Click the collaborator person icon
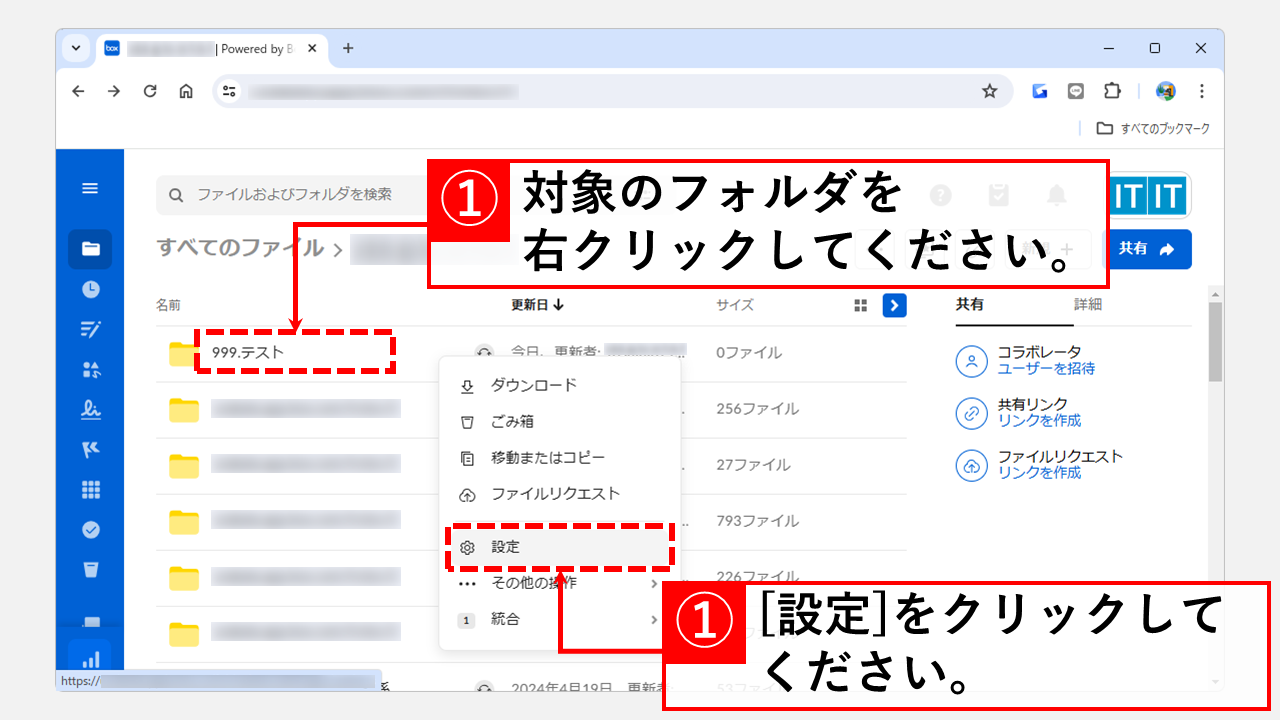1280x720 pixels. 971,360
